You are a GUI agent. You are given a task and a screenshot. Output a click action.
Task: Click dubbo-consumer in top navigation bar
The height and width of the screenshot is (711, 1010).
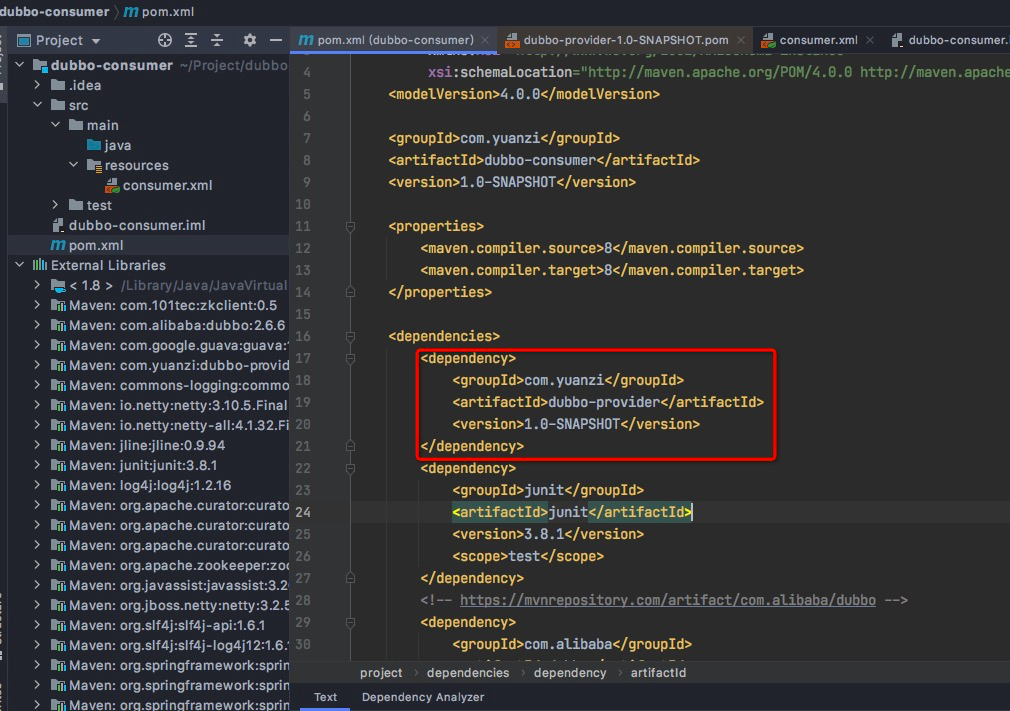55,12
